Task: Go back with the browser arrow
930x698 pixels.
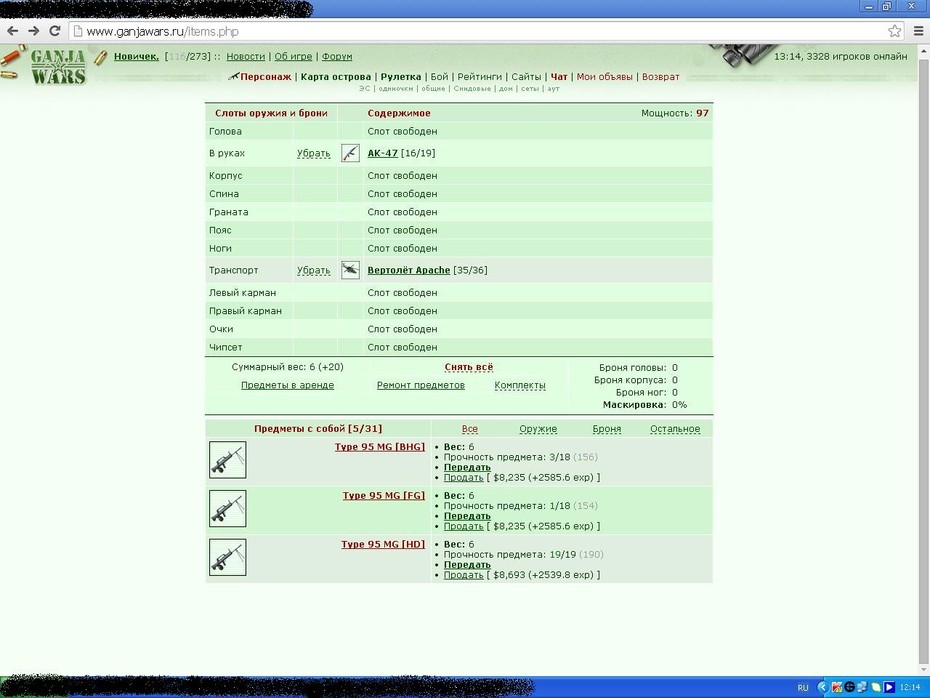Action: click(x=12, y=31)
